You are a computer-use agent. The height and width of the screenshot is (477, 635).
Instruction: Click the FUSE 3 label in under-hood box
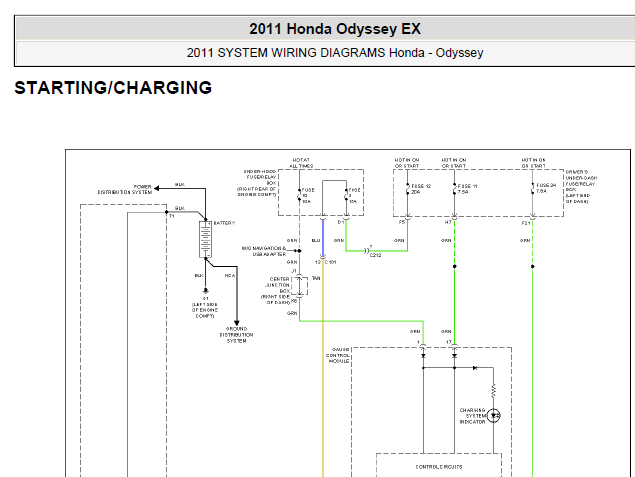(x=354, y=195)
